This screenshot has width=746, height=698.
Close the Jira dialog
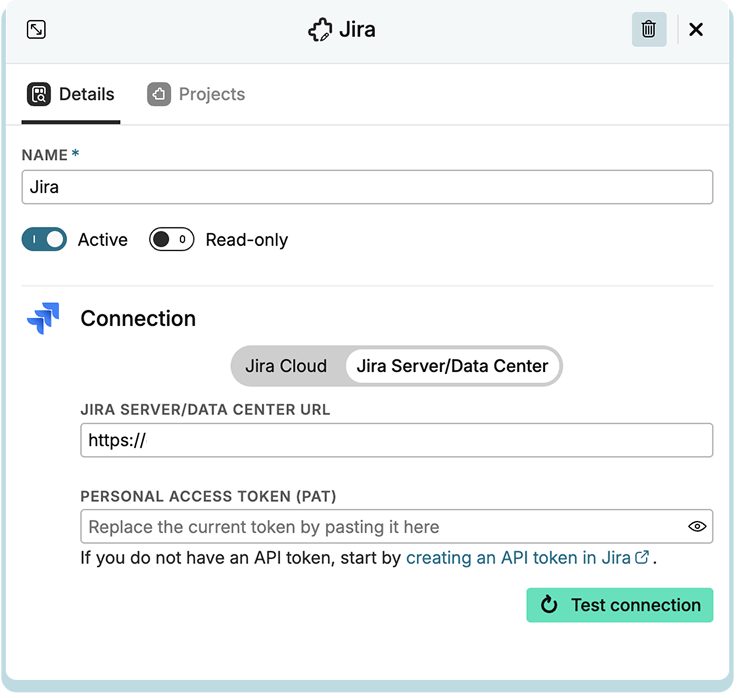(x=696, y=29)
